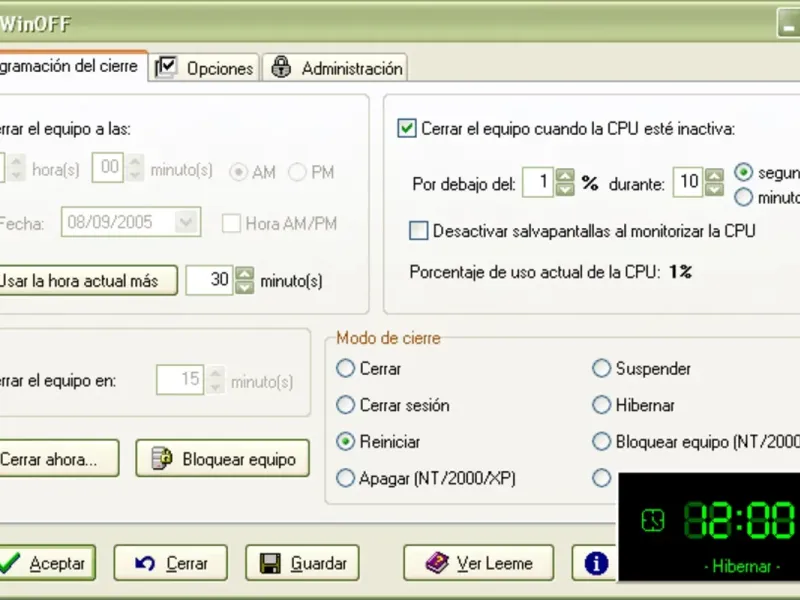Select Bloquear equipo (NT/2000) mode
This screenshot has height=600, width=800.
[602, 441]
